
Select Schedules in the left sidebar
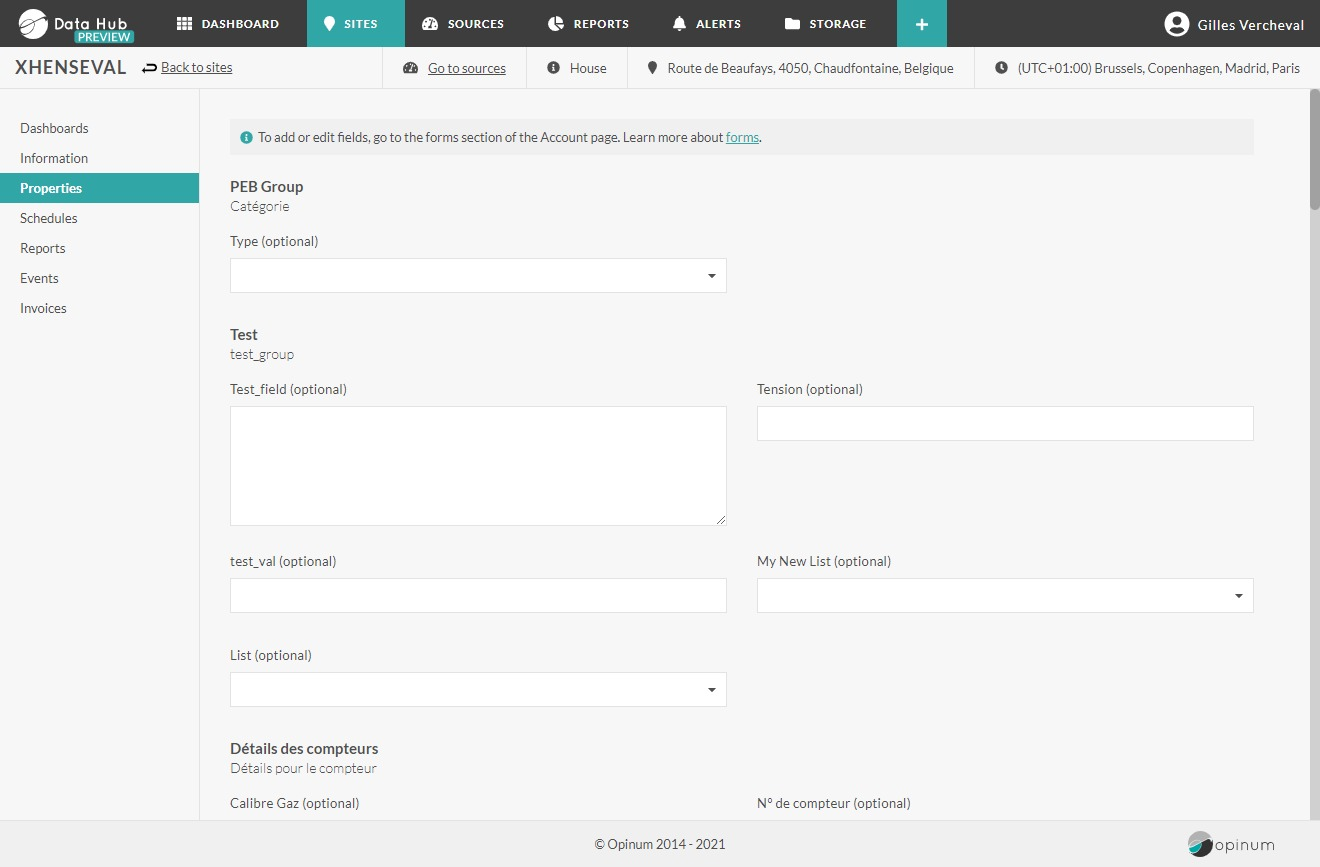pos(49,218)
